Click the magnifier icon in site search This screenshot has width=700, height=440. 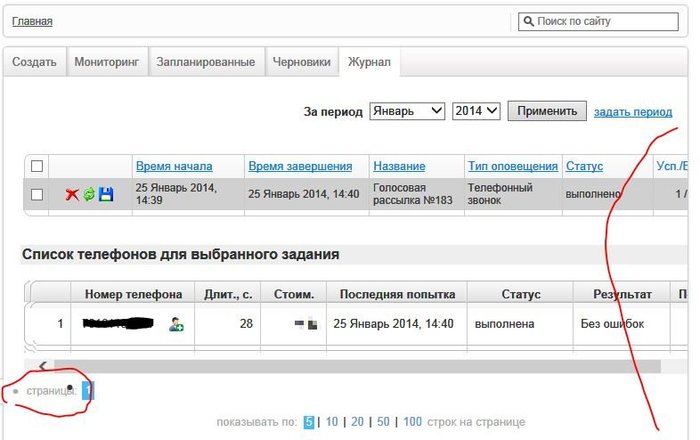pos(528,21)
